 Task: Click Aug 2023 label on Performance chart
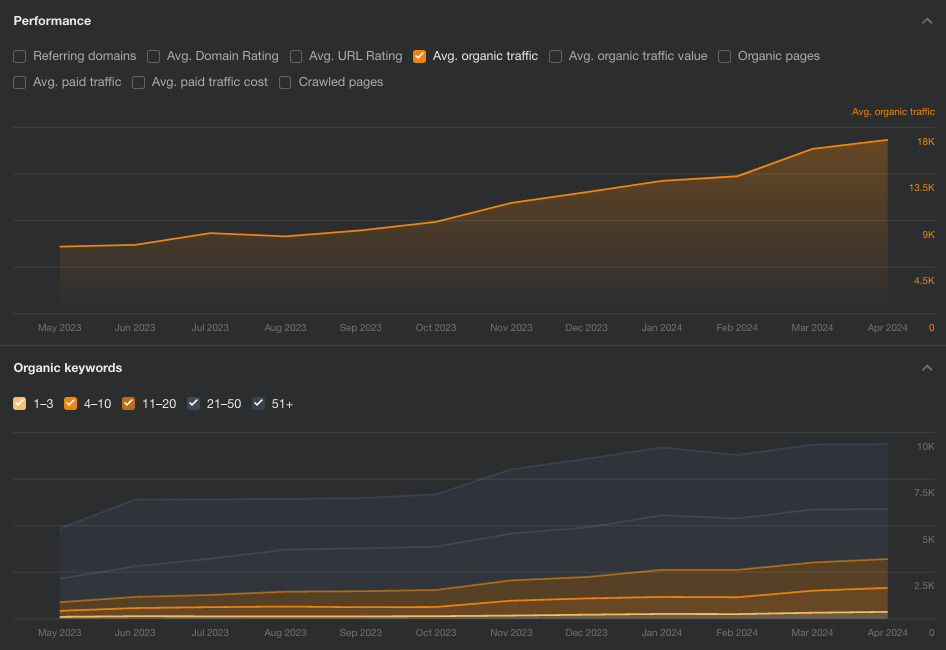click(x=285, y=328)
